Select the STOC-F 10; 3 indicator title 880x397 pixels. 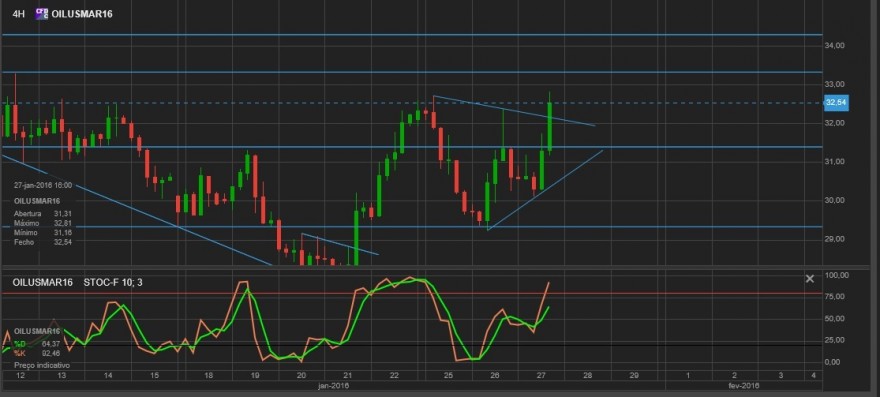[x=112, y=282]
